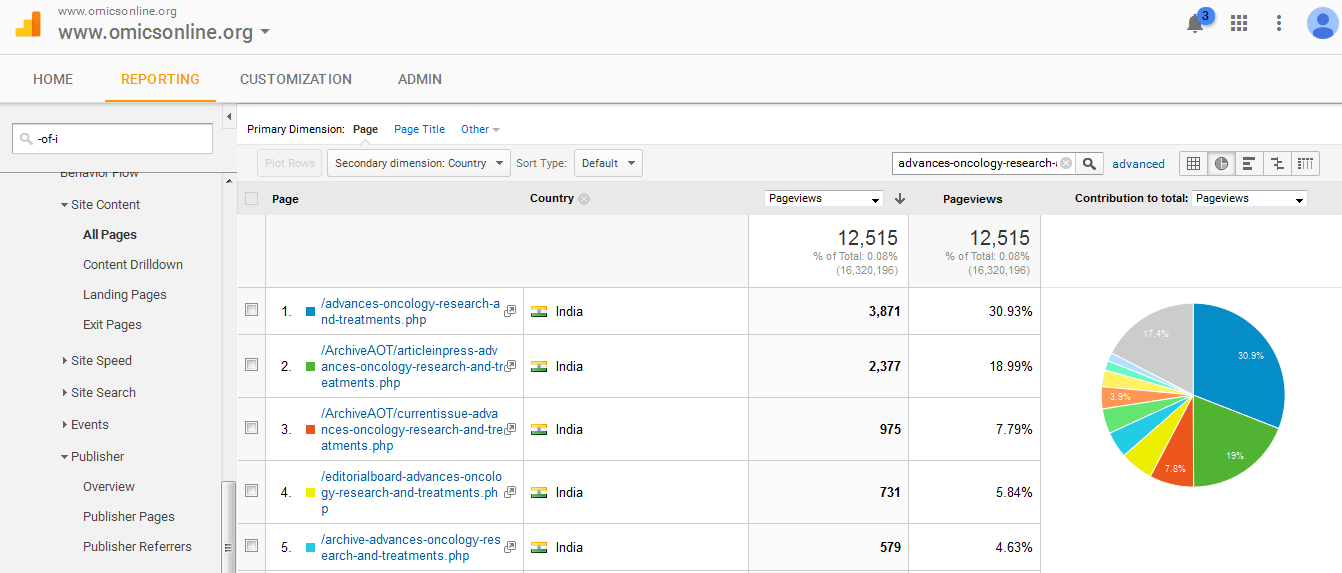Switch to Data table view
Screen dimensions: 1342x573
tap(1193, 163)
